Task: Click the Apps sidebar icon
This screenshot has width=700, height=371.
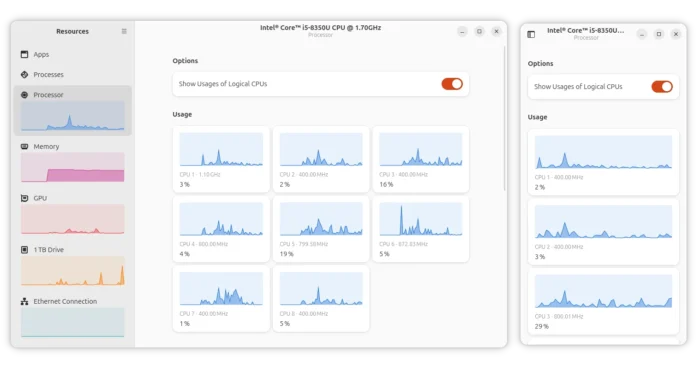Action: tap(25, 54)
